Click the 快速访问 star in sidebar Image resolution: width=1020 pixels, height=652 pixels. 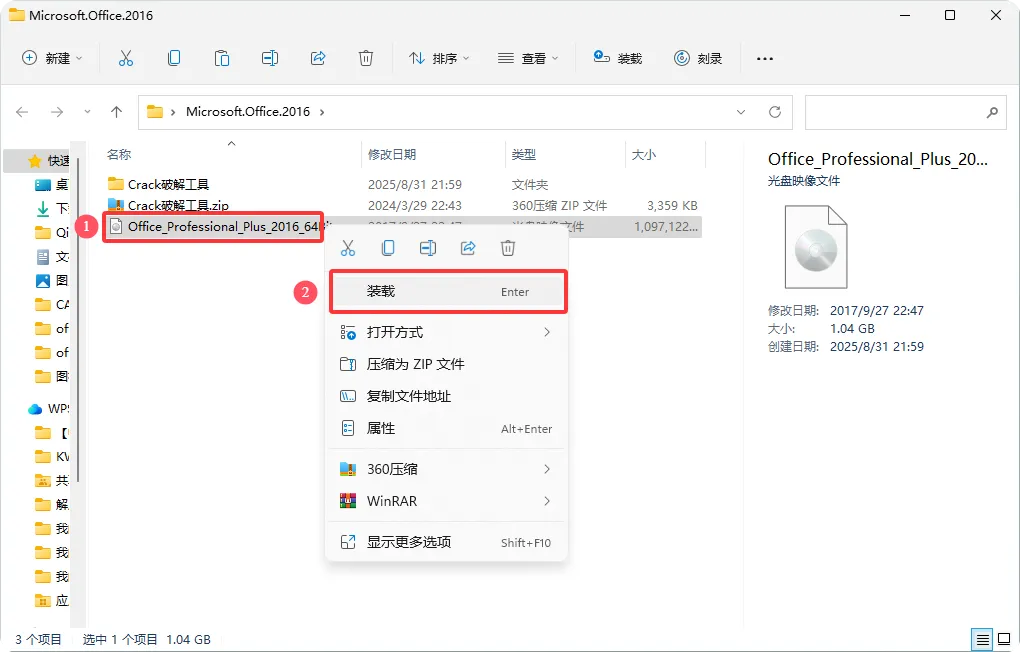coord(34,161)
